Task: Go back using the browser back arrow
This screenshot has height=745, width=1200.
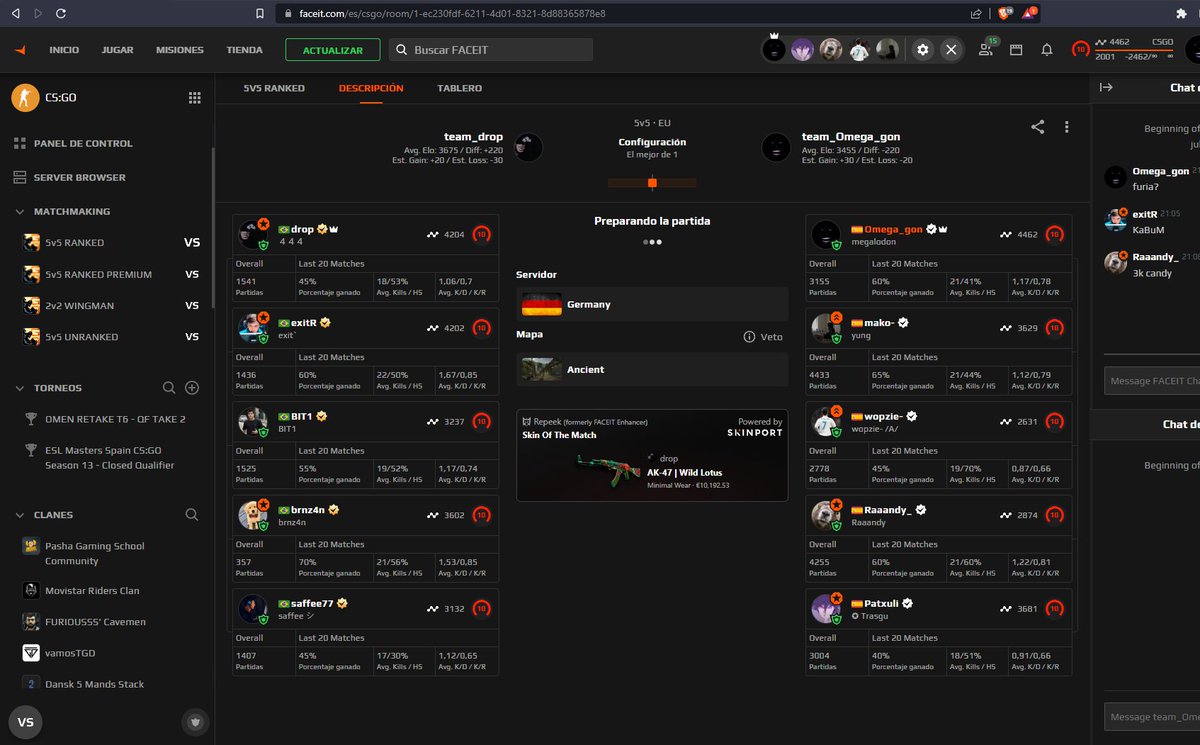Action: click(14, 14)
